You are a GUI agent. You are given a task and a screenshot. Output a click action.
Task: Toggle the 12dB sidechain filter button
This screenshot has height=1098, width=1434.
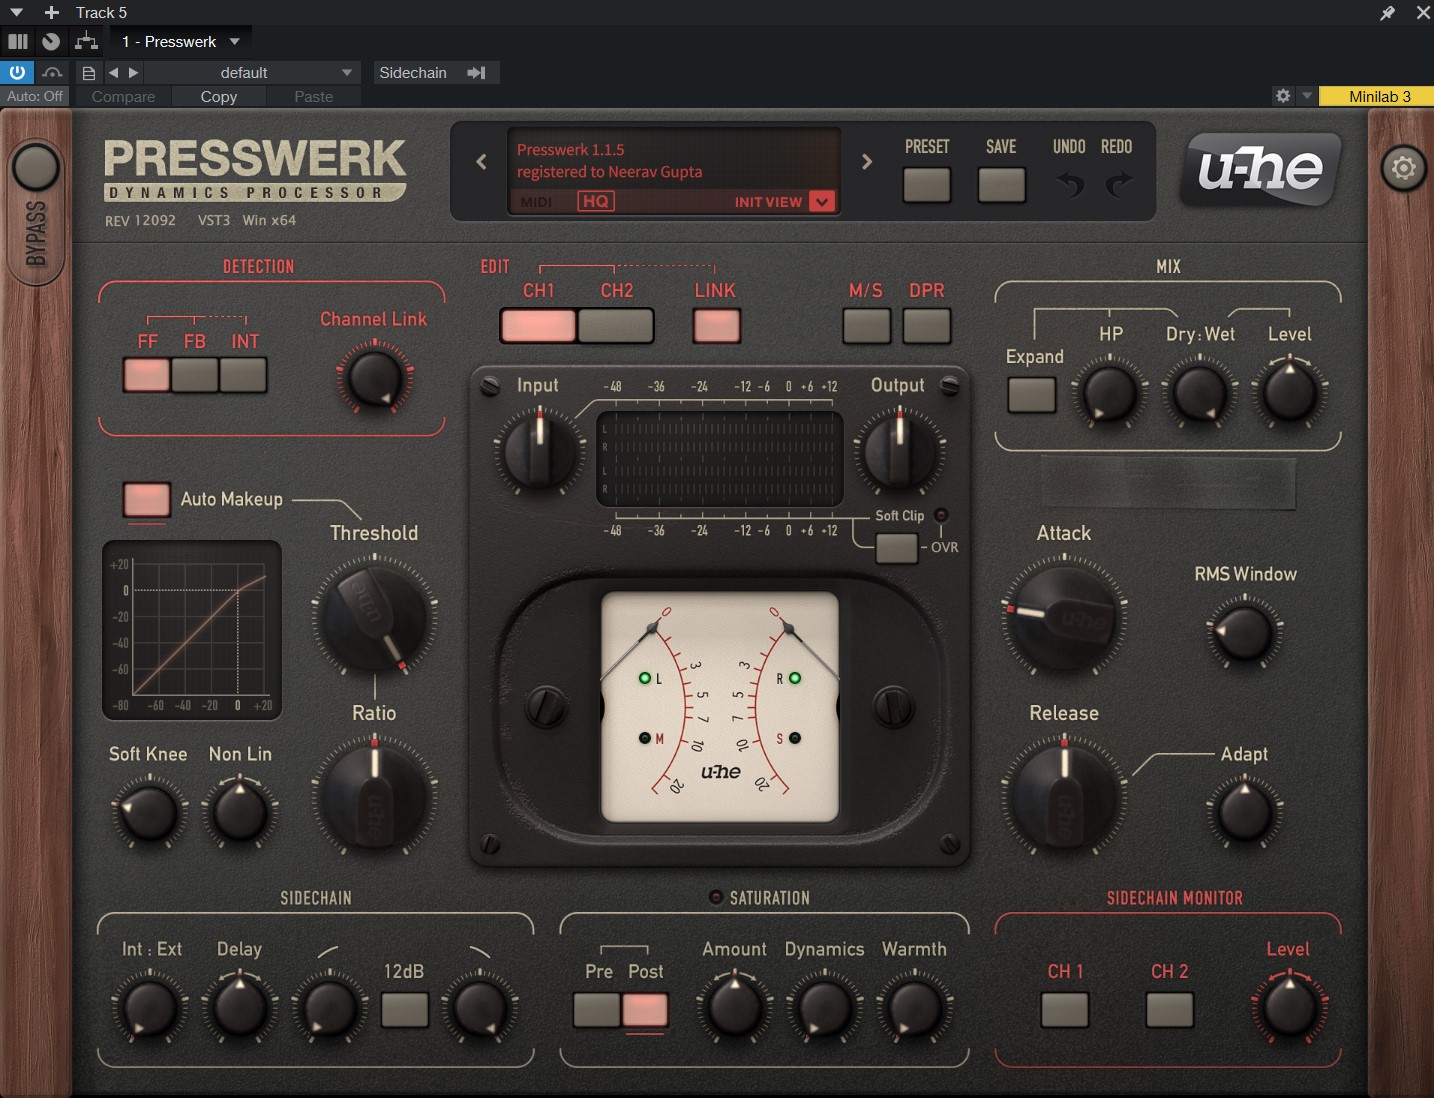tap(404, 1010)
